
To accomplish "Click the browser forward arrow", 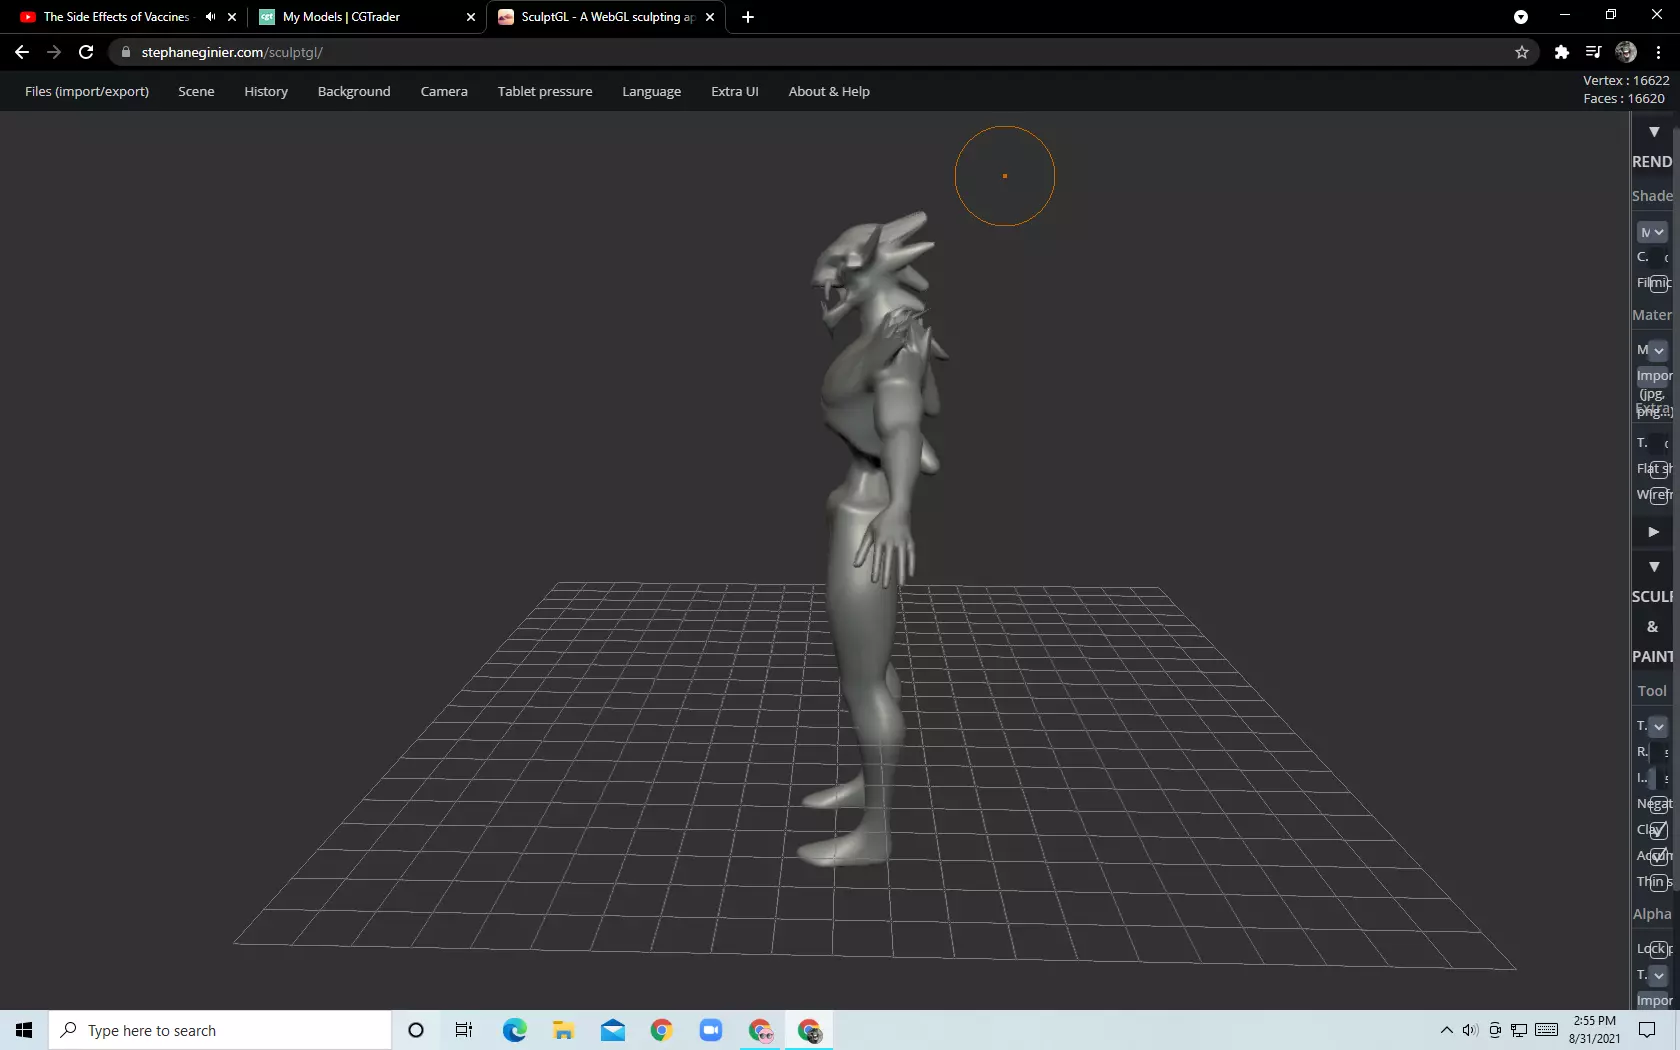I will click(x=54, y=52).
